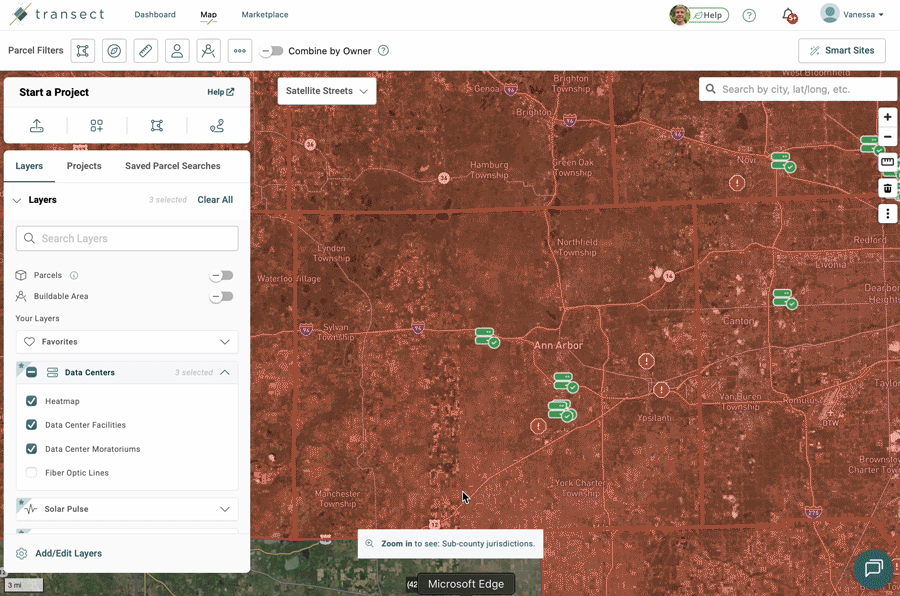Click the ruler icon in Parcel Filters
The width and height of the screenshot is (900, 596).
click(x=146, y=51)
